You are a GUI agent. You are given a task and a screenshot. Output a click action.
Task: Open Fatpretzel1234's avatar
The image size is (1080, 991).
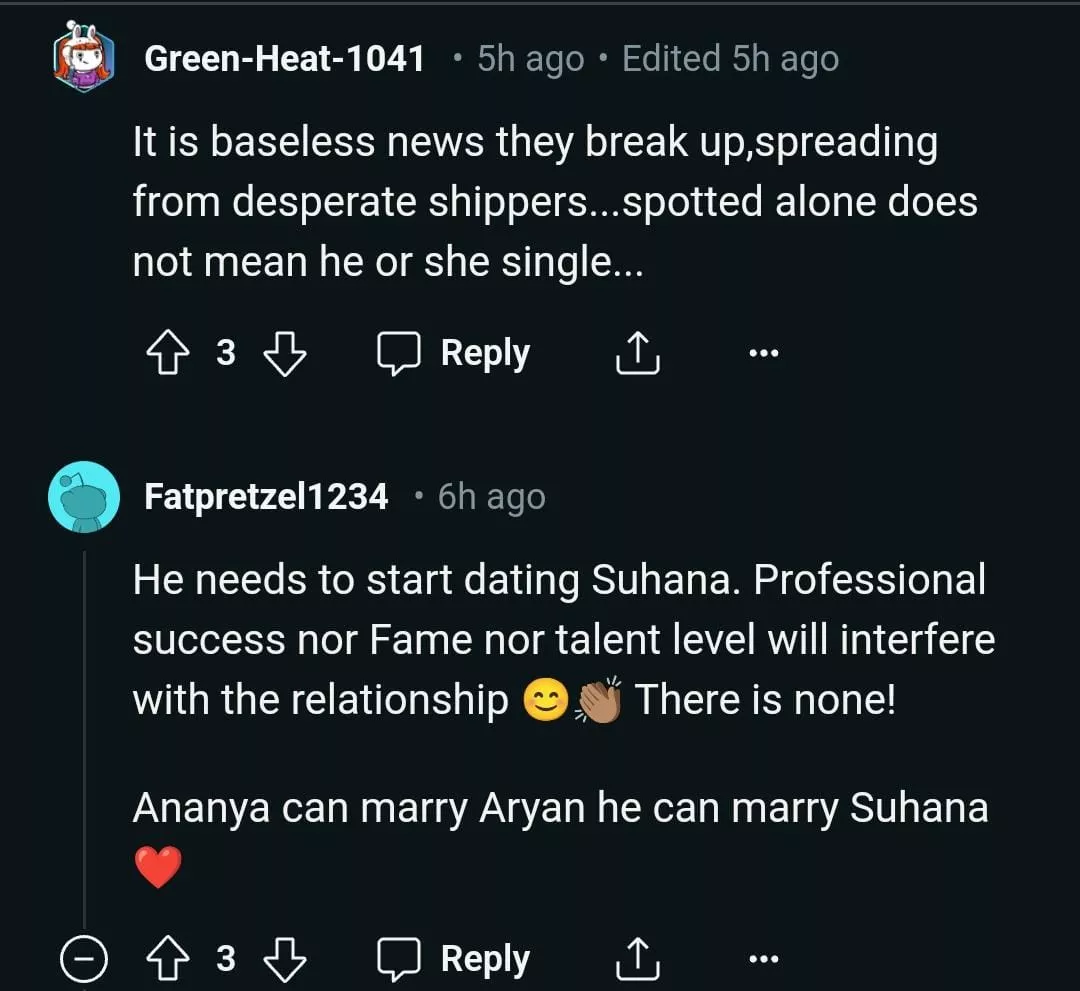click(x=84, y=497)
